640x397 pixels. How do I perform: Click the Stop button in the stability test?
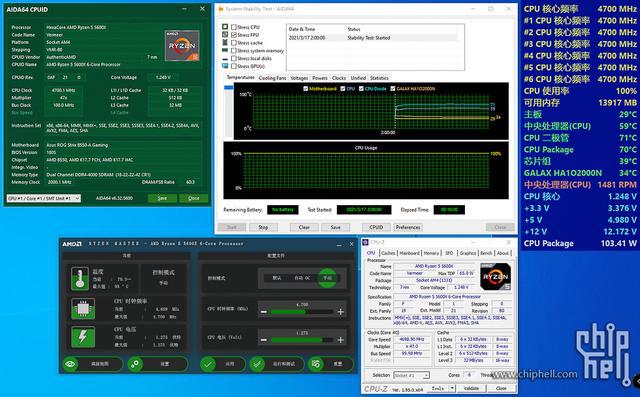(x=263, y=227)
